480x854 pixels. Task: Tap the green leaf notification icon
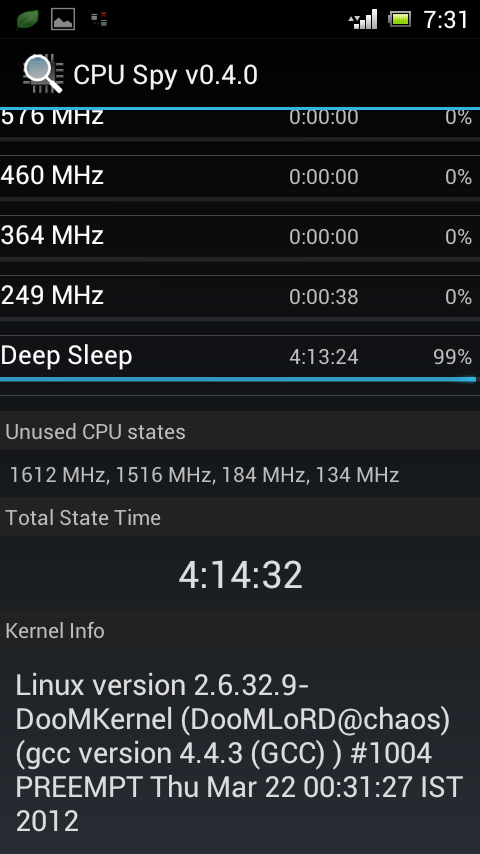point(27,20)
